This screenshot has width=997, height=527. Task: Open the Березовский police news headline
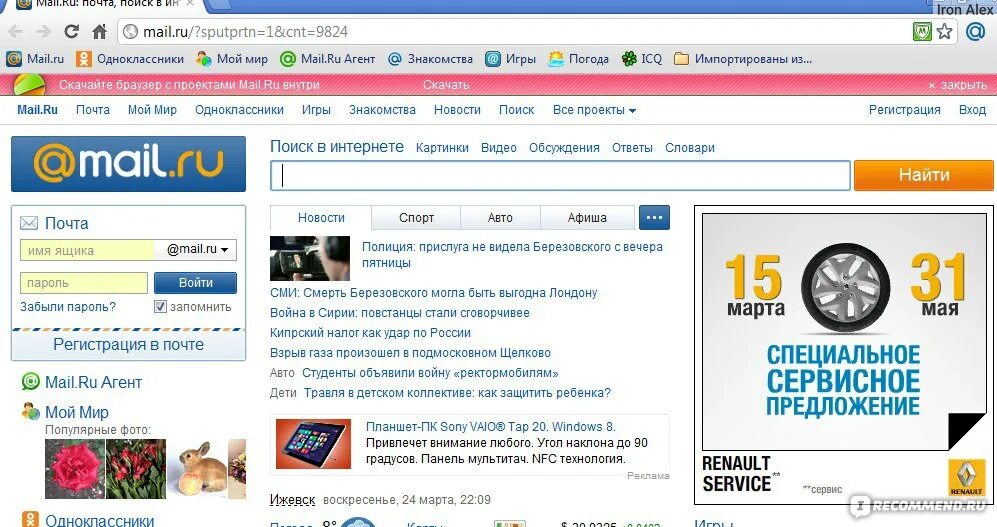click(512, 255)
